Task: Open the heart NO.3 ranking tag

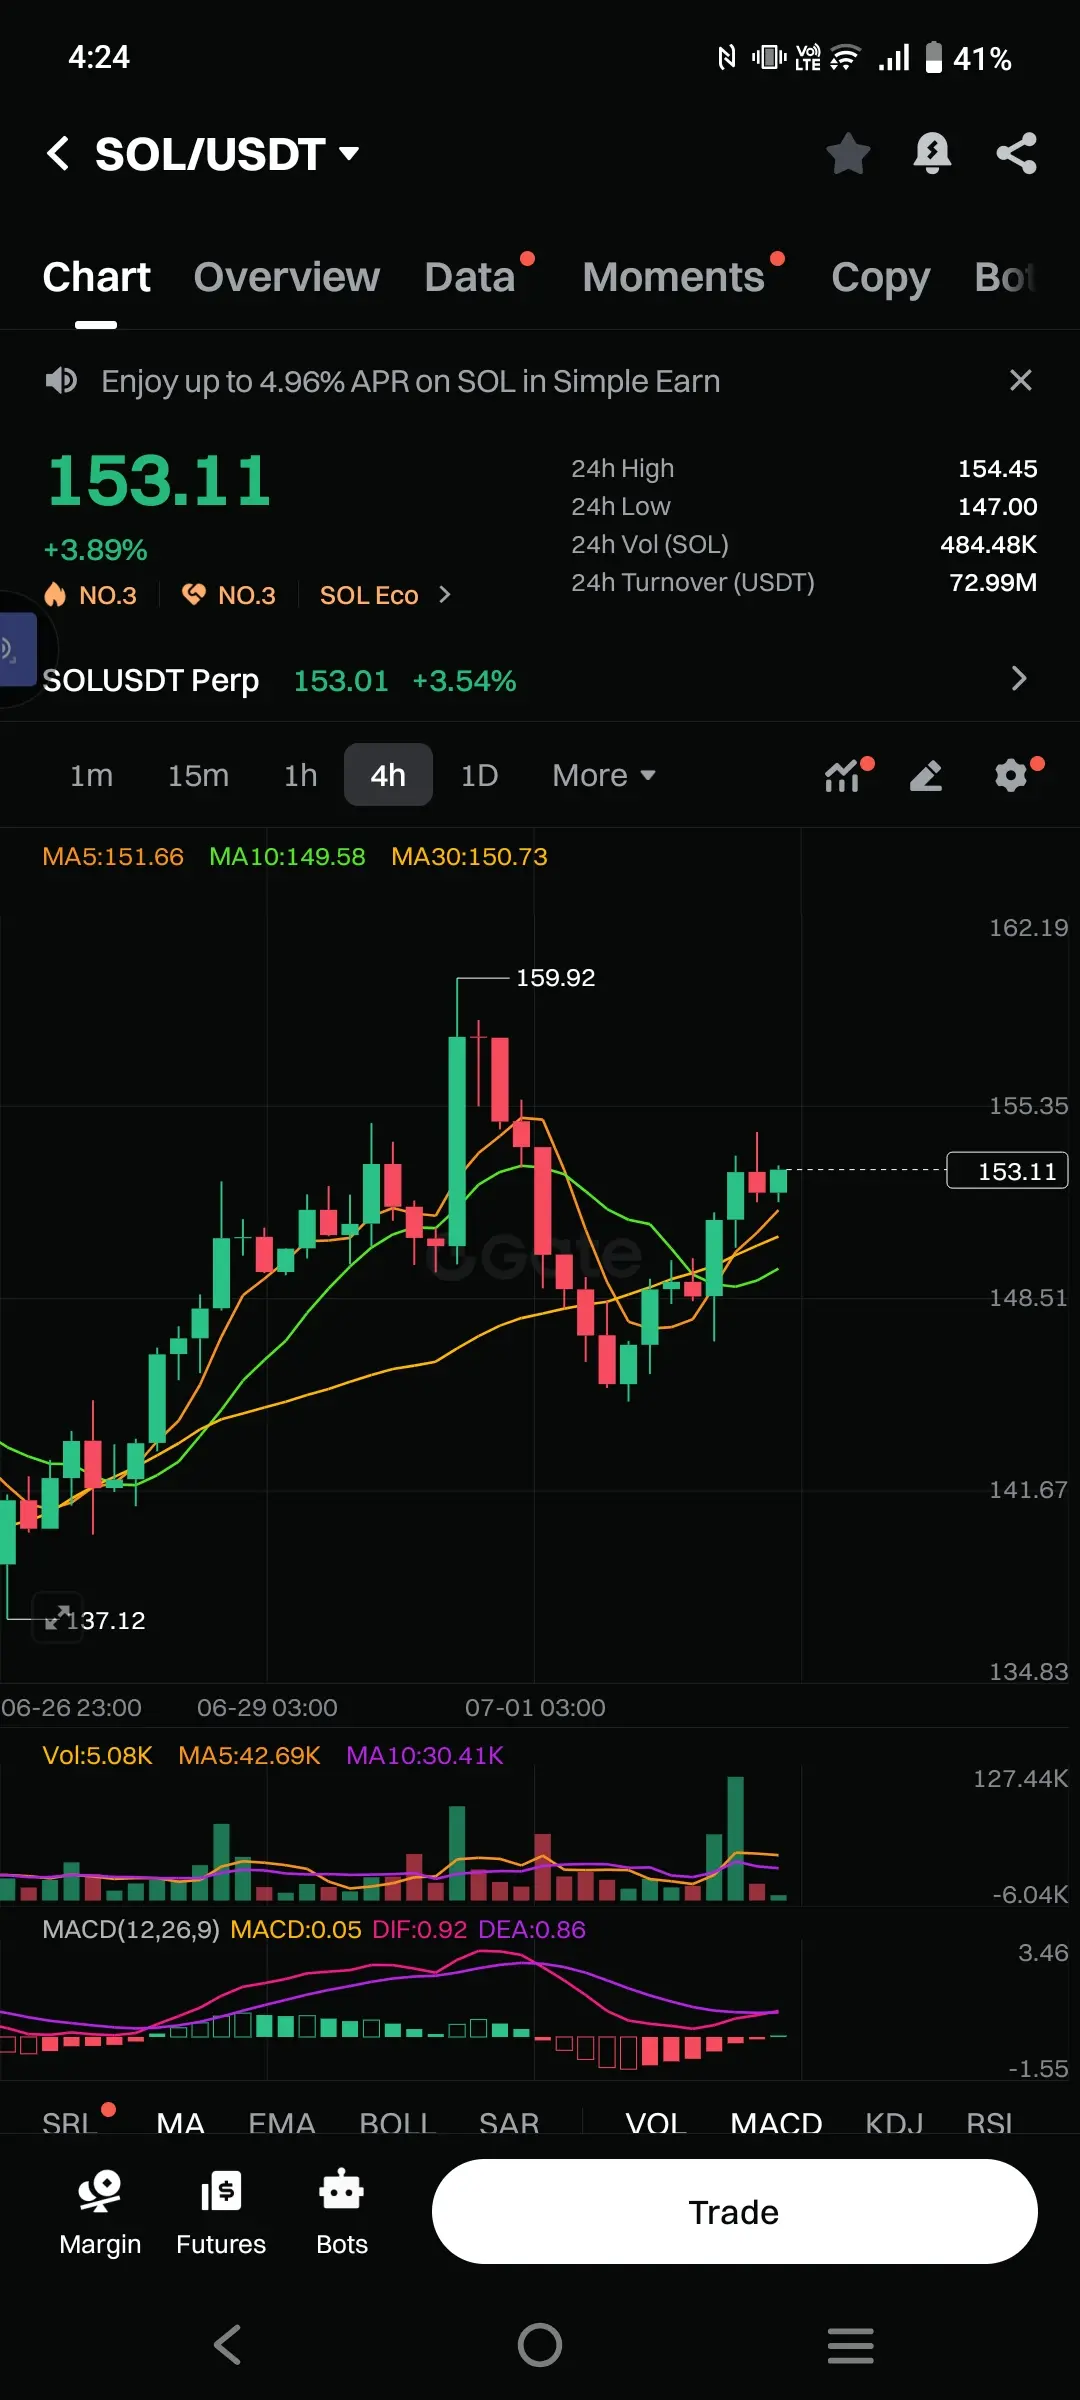Action: [228, 595]
